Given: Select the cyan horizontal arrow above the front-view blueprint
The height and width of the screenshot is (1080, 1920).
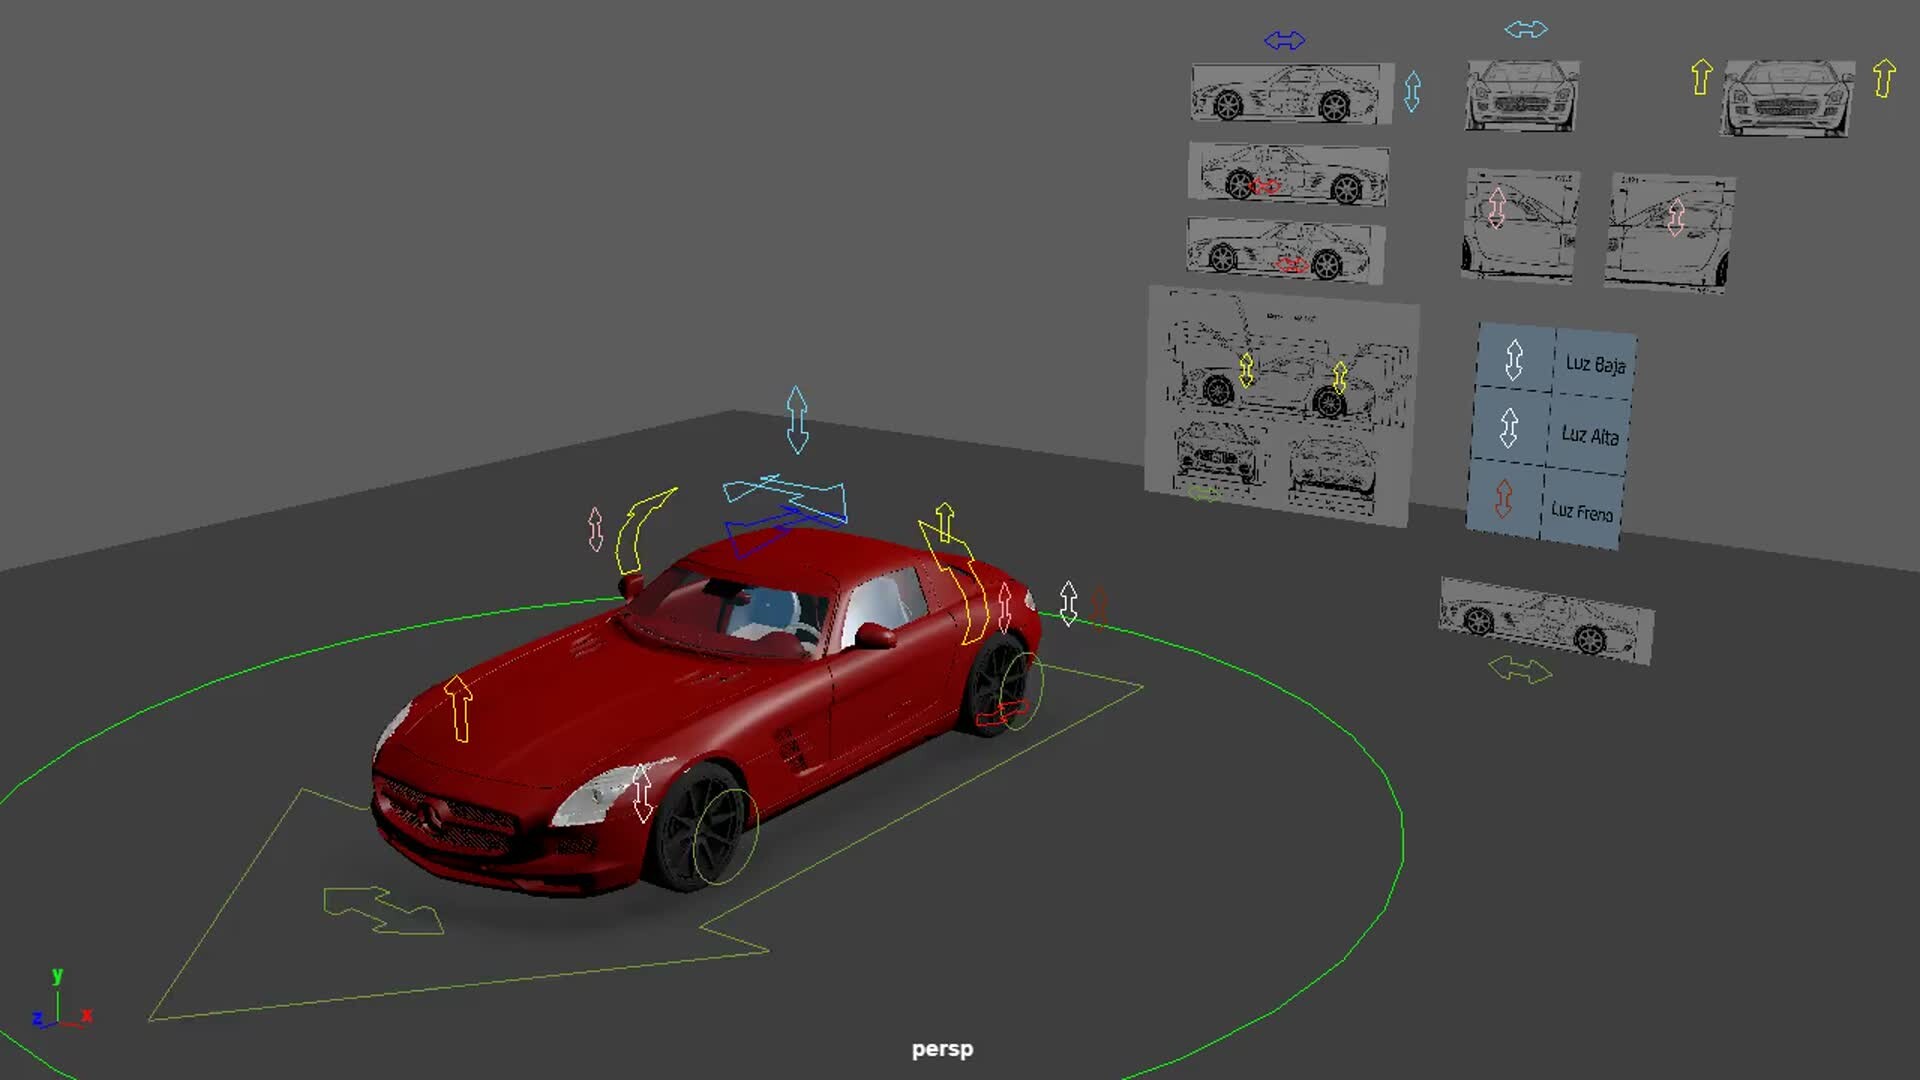Looking at the screenshot, I should click(1523, 29).
